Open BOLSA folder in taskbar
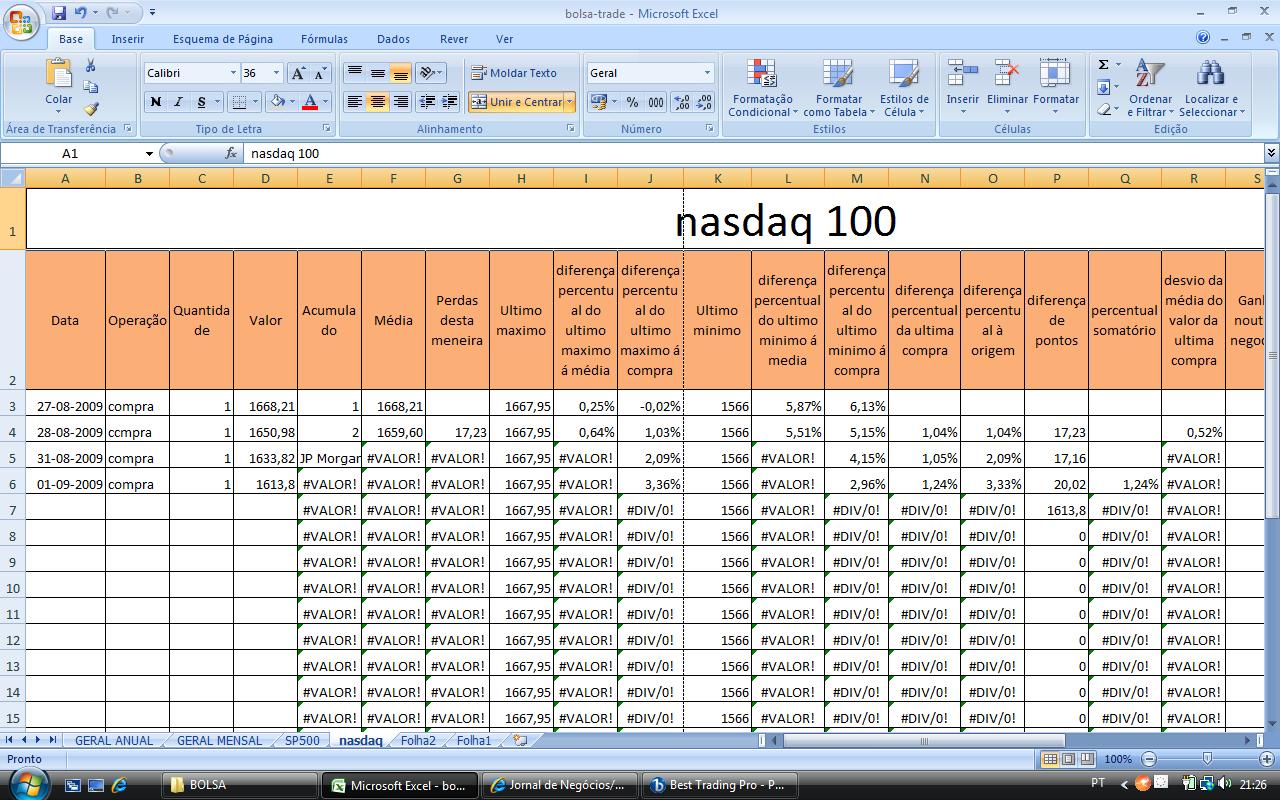The height and width of the screenshot is (800, 1280). coord(240,785)
